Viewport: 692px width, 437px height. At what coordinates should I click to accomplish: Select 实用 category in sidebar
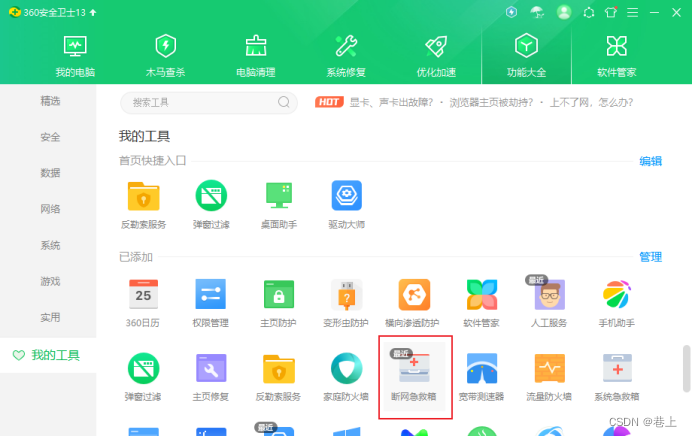click(50, 317)
